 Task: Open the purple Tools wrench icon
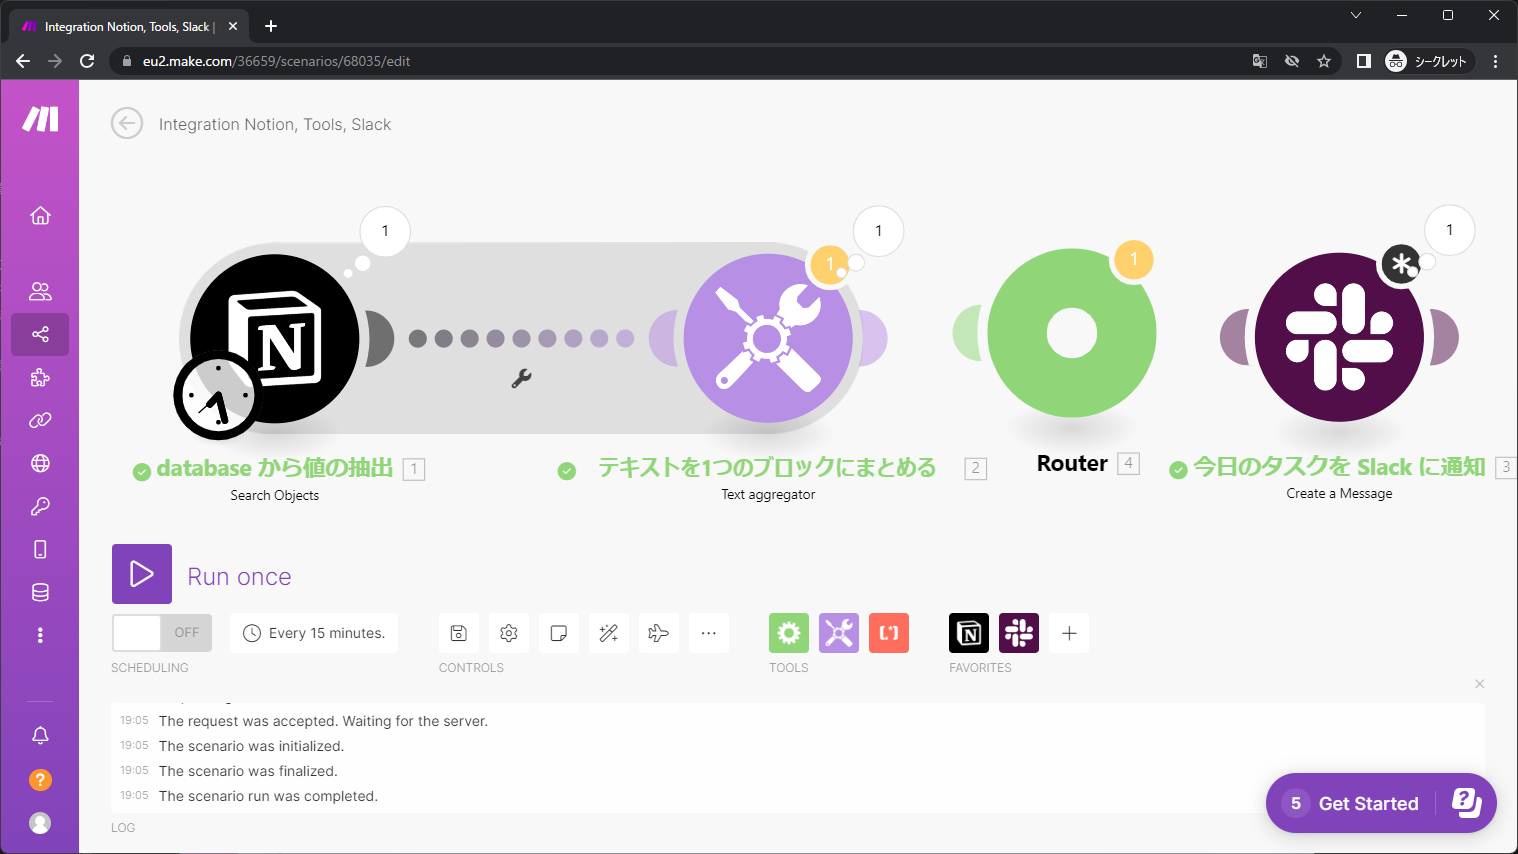pyautogui.click(x=839, y=633)
